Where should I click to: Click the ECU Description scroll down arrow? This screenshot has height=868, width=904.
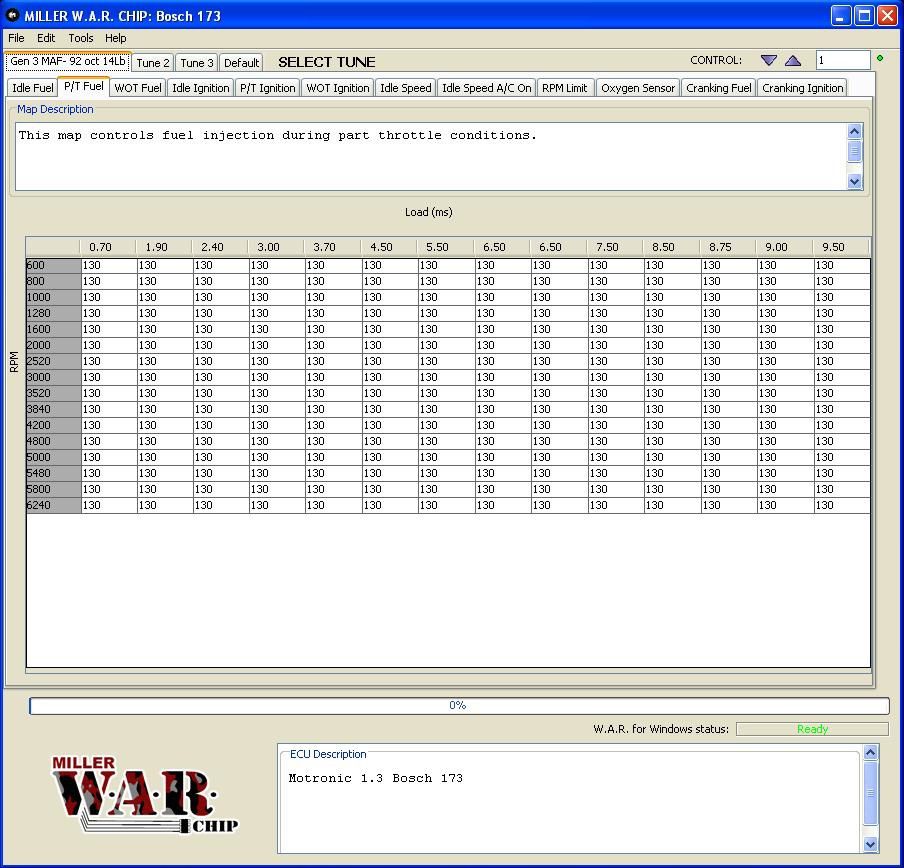click(871, 845)
